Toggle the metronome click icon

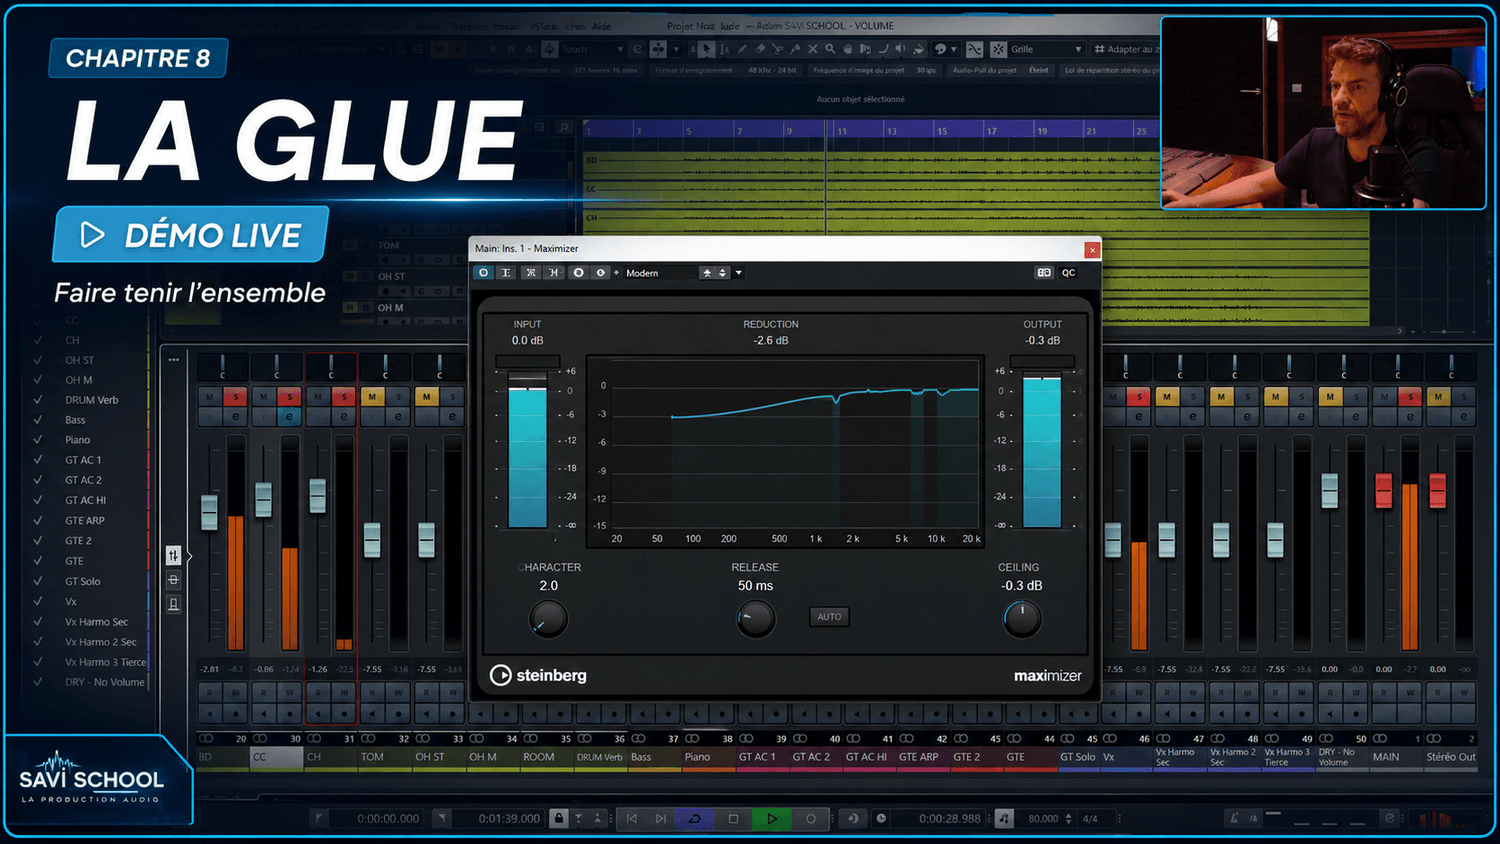coord(1235,818)
